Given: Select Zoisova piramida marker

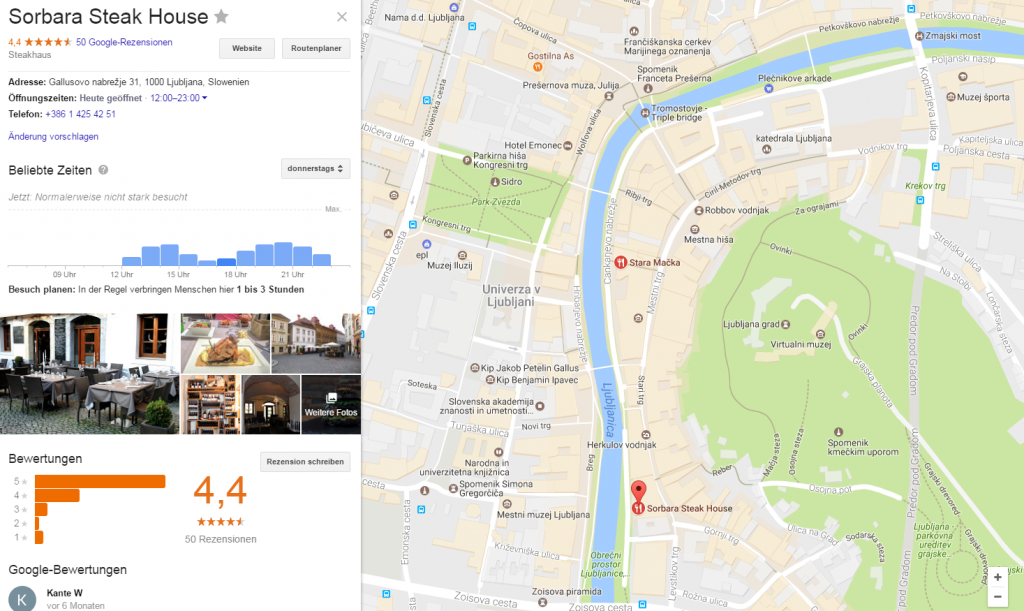Looking at the screenshot, I should coord(542,602).
